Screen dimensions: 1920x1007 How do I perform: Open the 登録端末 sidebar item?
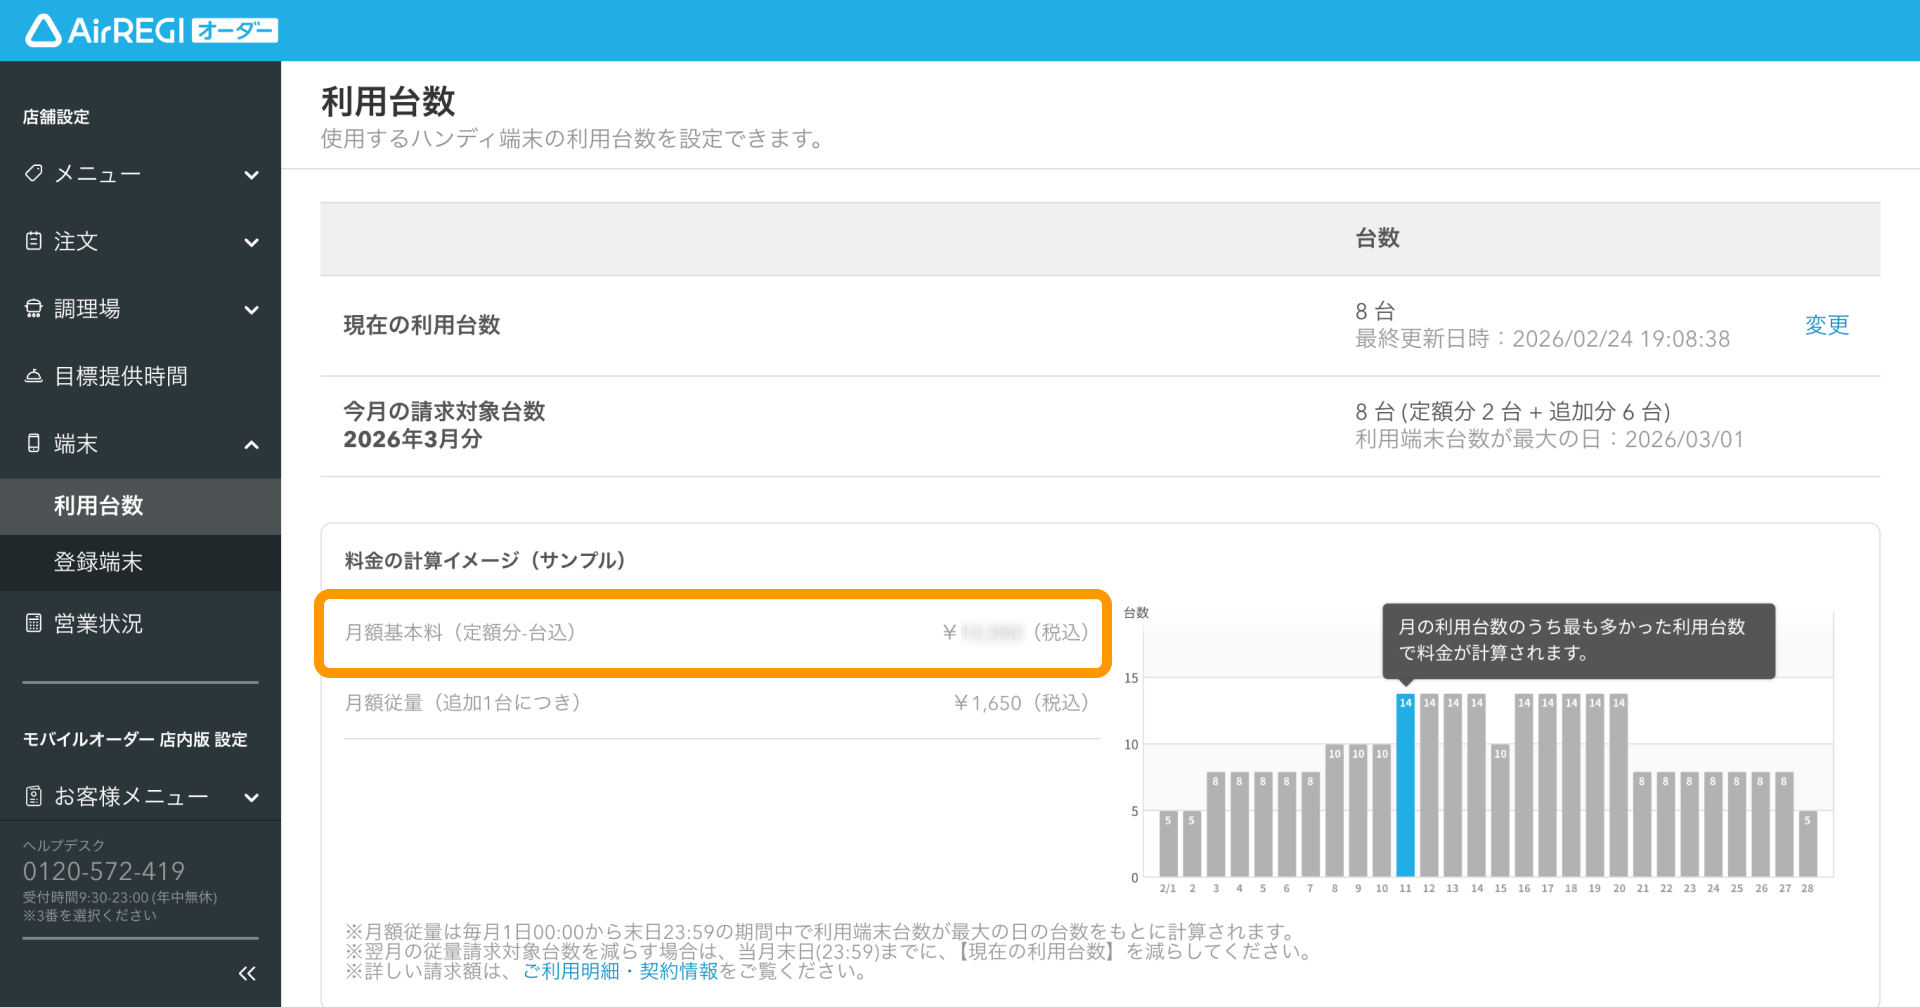140,563
